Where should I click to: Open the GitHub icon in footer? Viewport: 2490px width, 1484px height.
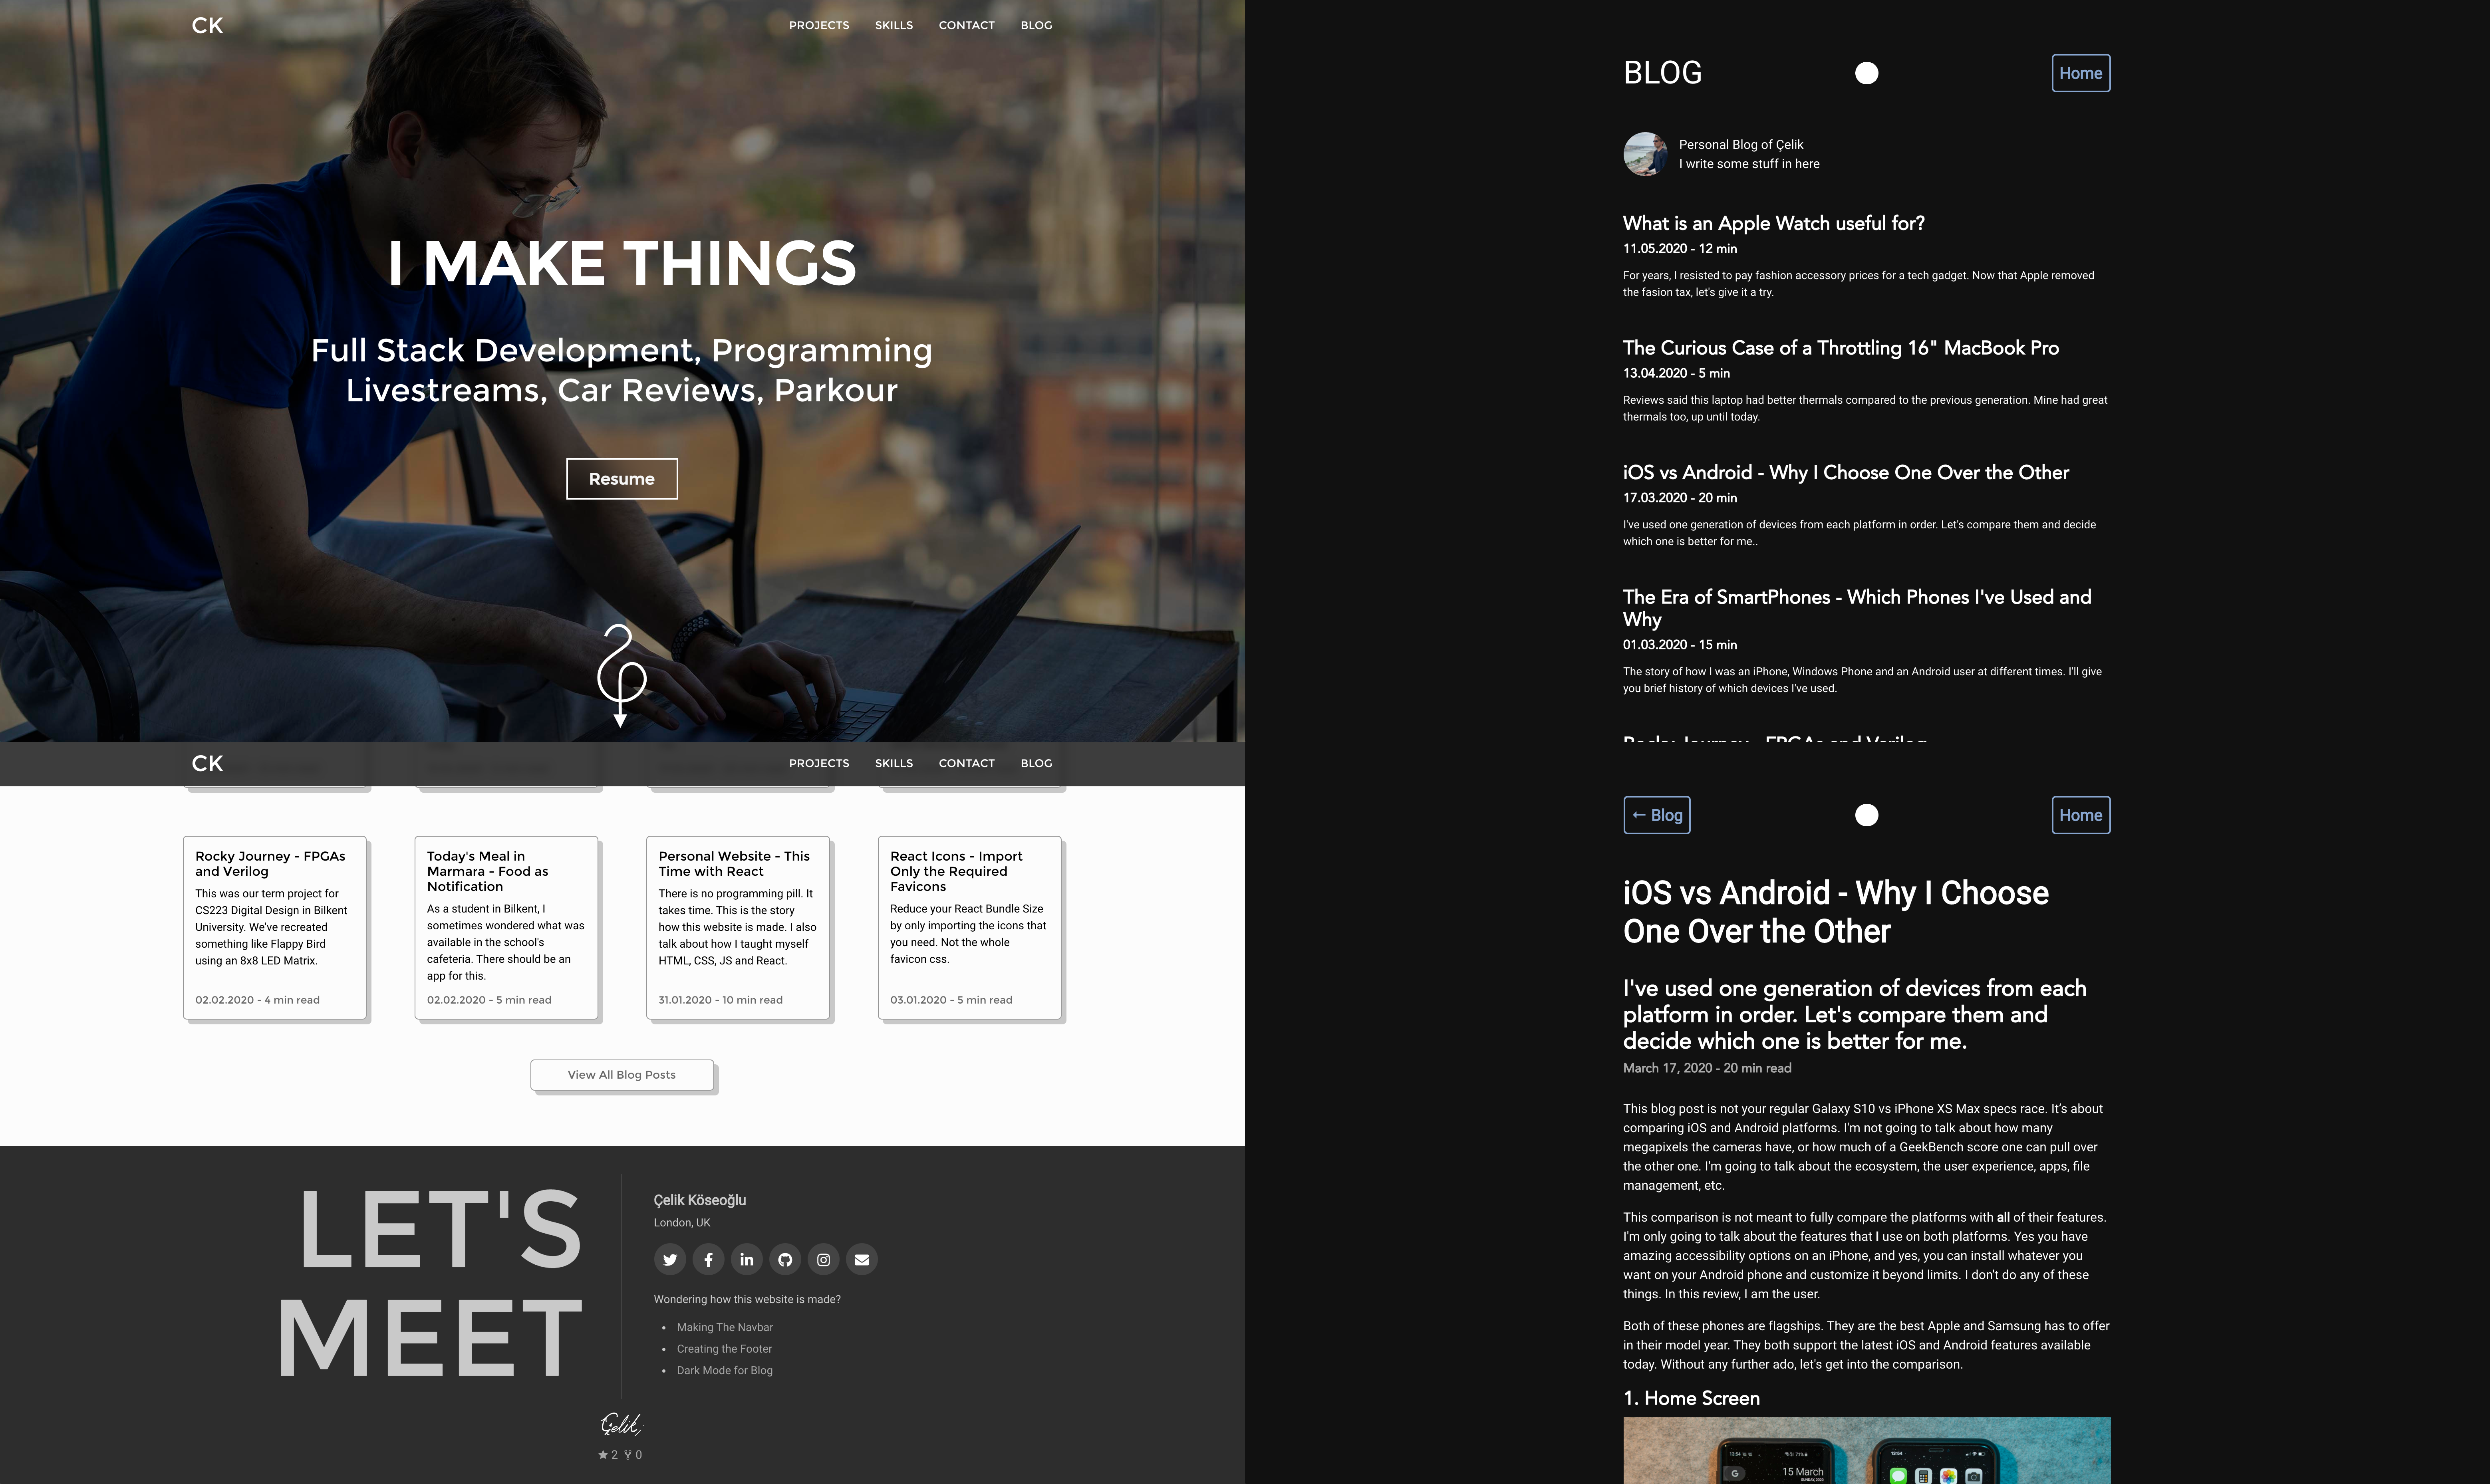785,1259
